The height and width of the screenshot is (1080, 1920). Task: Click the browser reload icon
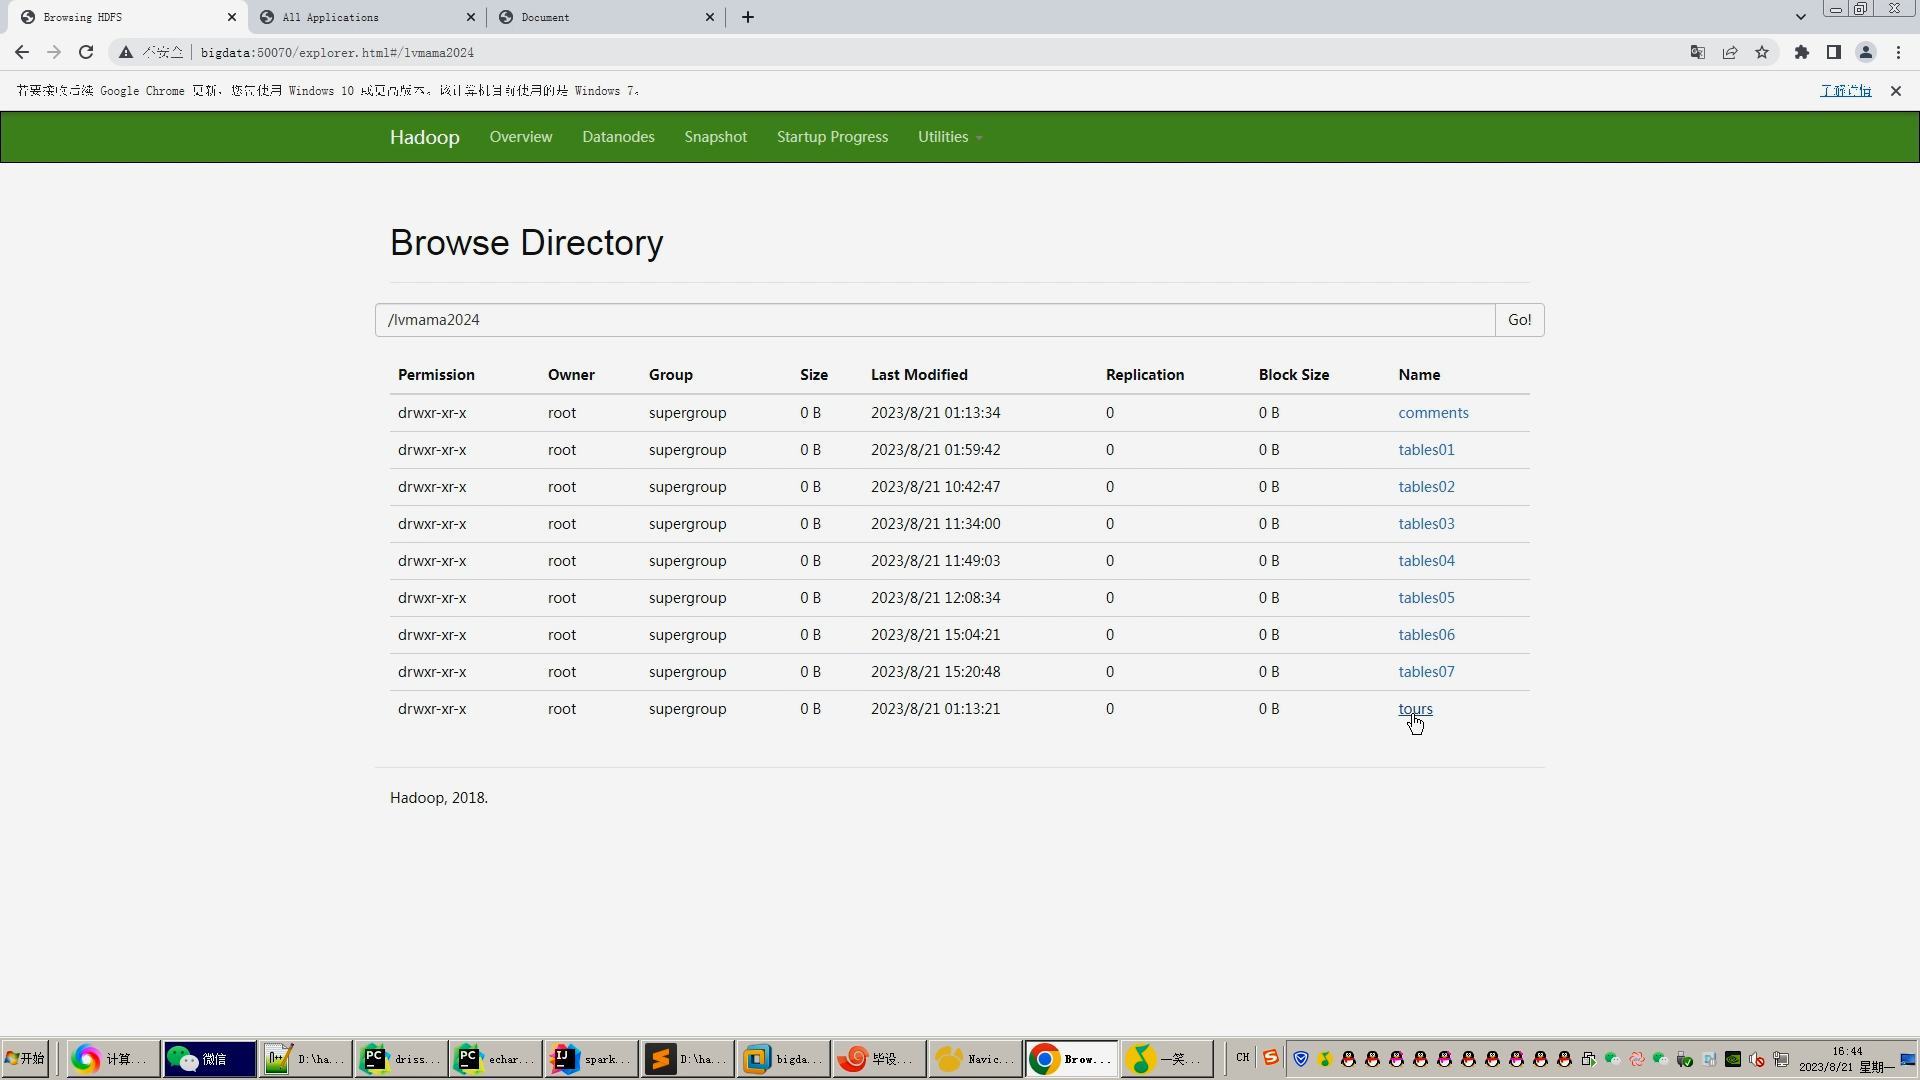pos(86,52)
